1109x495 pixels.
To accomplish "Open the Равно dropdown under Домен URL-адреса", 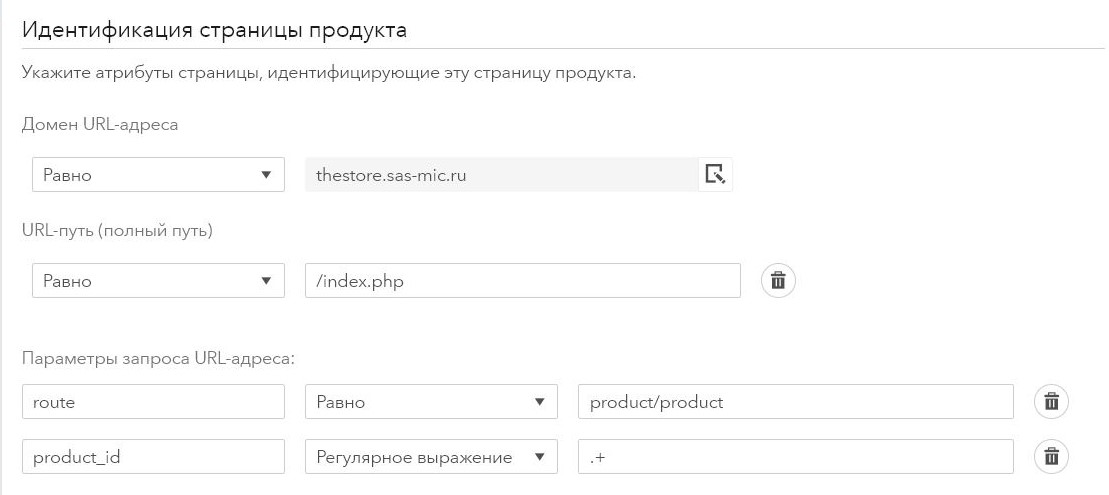I will tap(158, 175).
